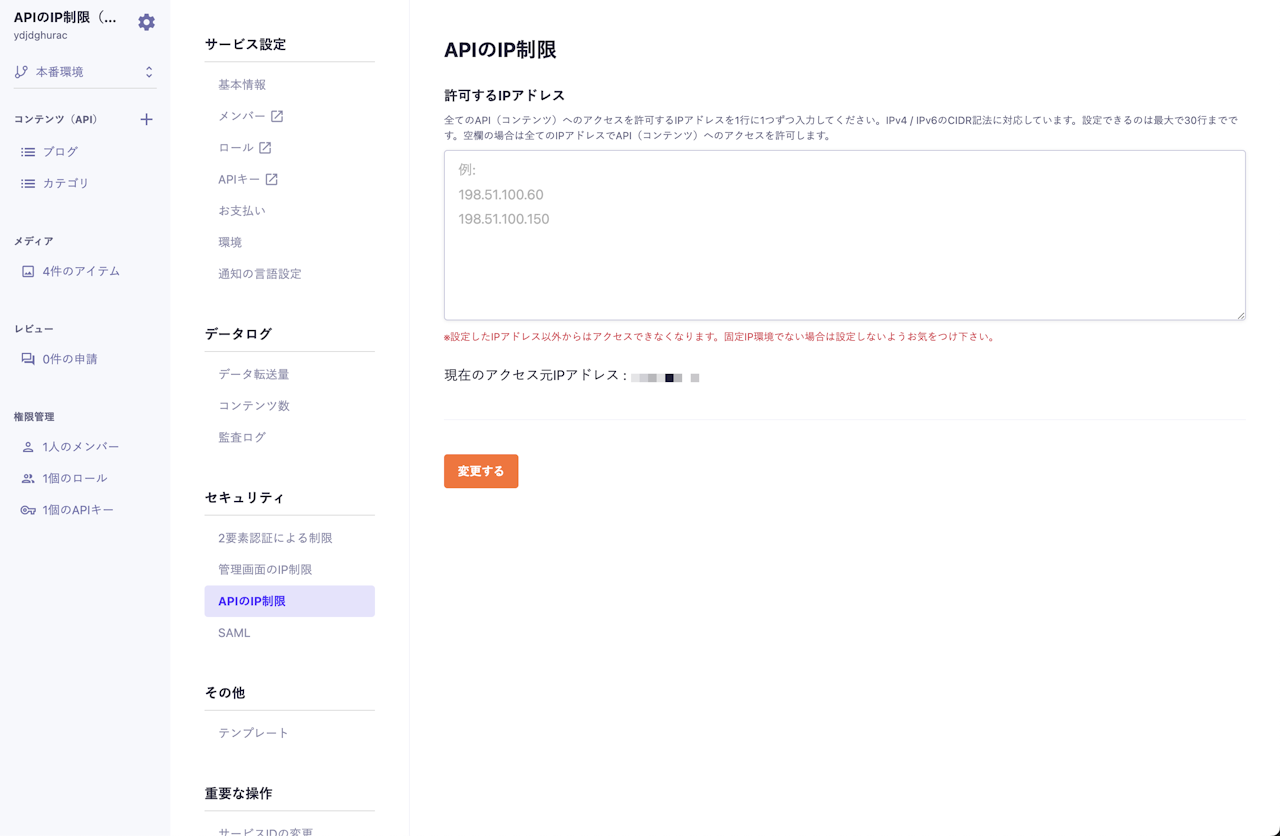The width and height of the screenshot is (1280, 836).
Task: Click the key icon beside 1個のAPIキー
Action: tap(28, 510)
